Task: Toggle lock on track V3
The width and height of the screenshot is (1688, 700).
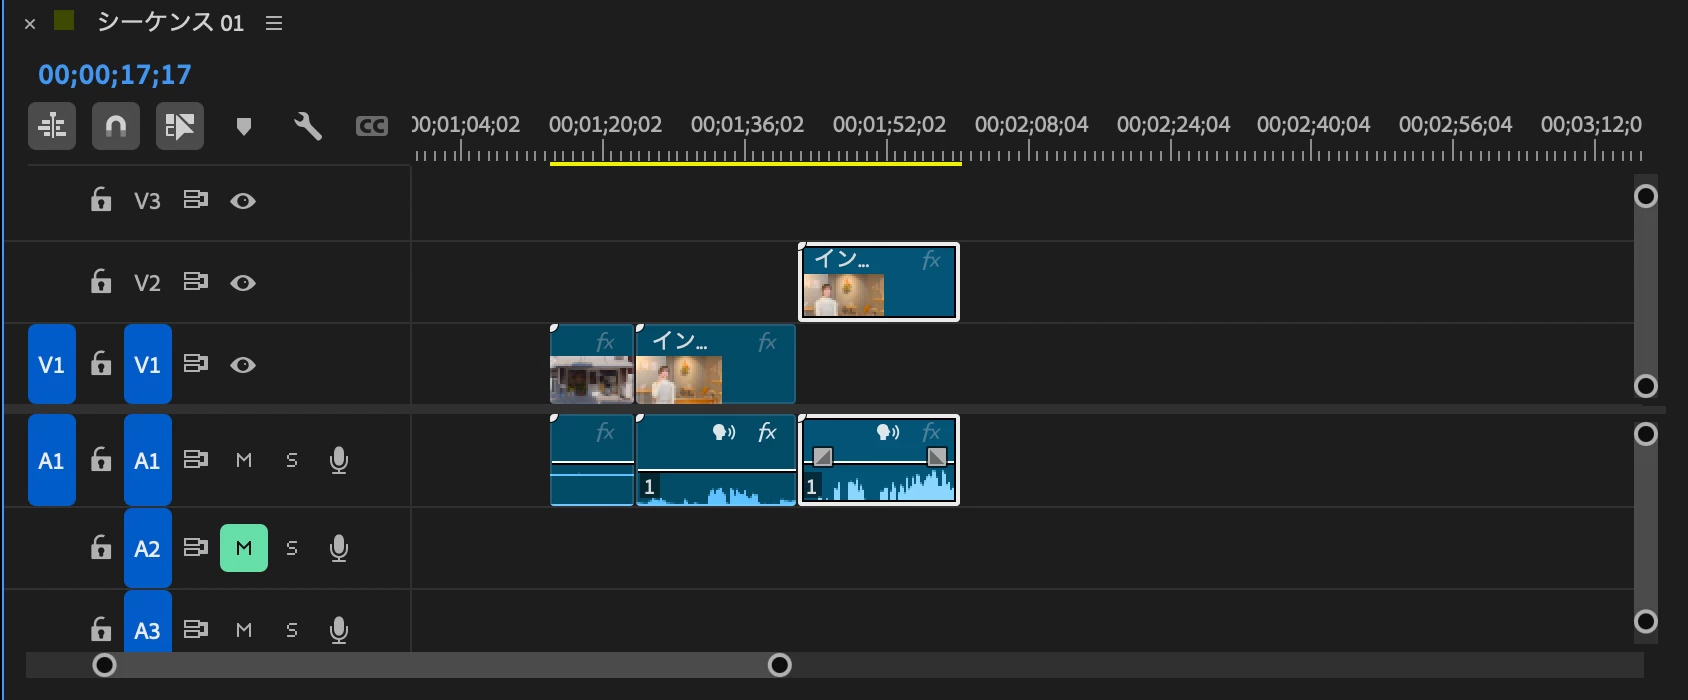Action: pyautogui.click(x=101, y=200)
